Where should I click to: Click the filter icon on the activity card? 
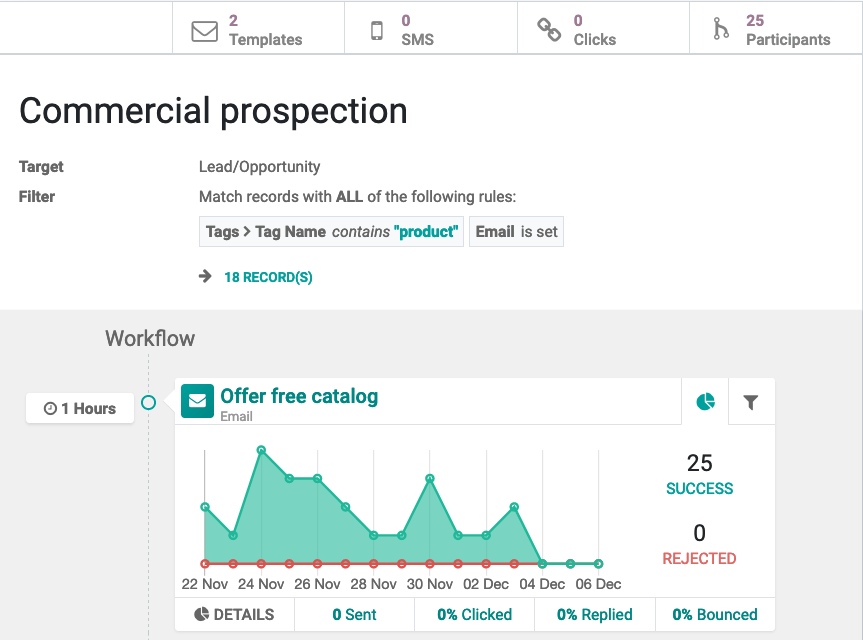click(x=751, y=401)
